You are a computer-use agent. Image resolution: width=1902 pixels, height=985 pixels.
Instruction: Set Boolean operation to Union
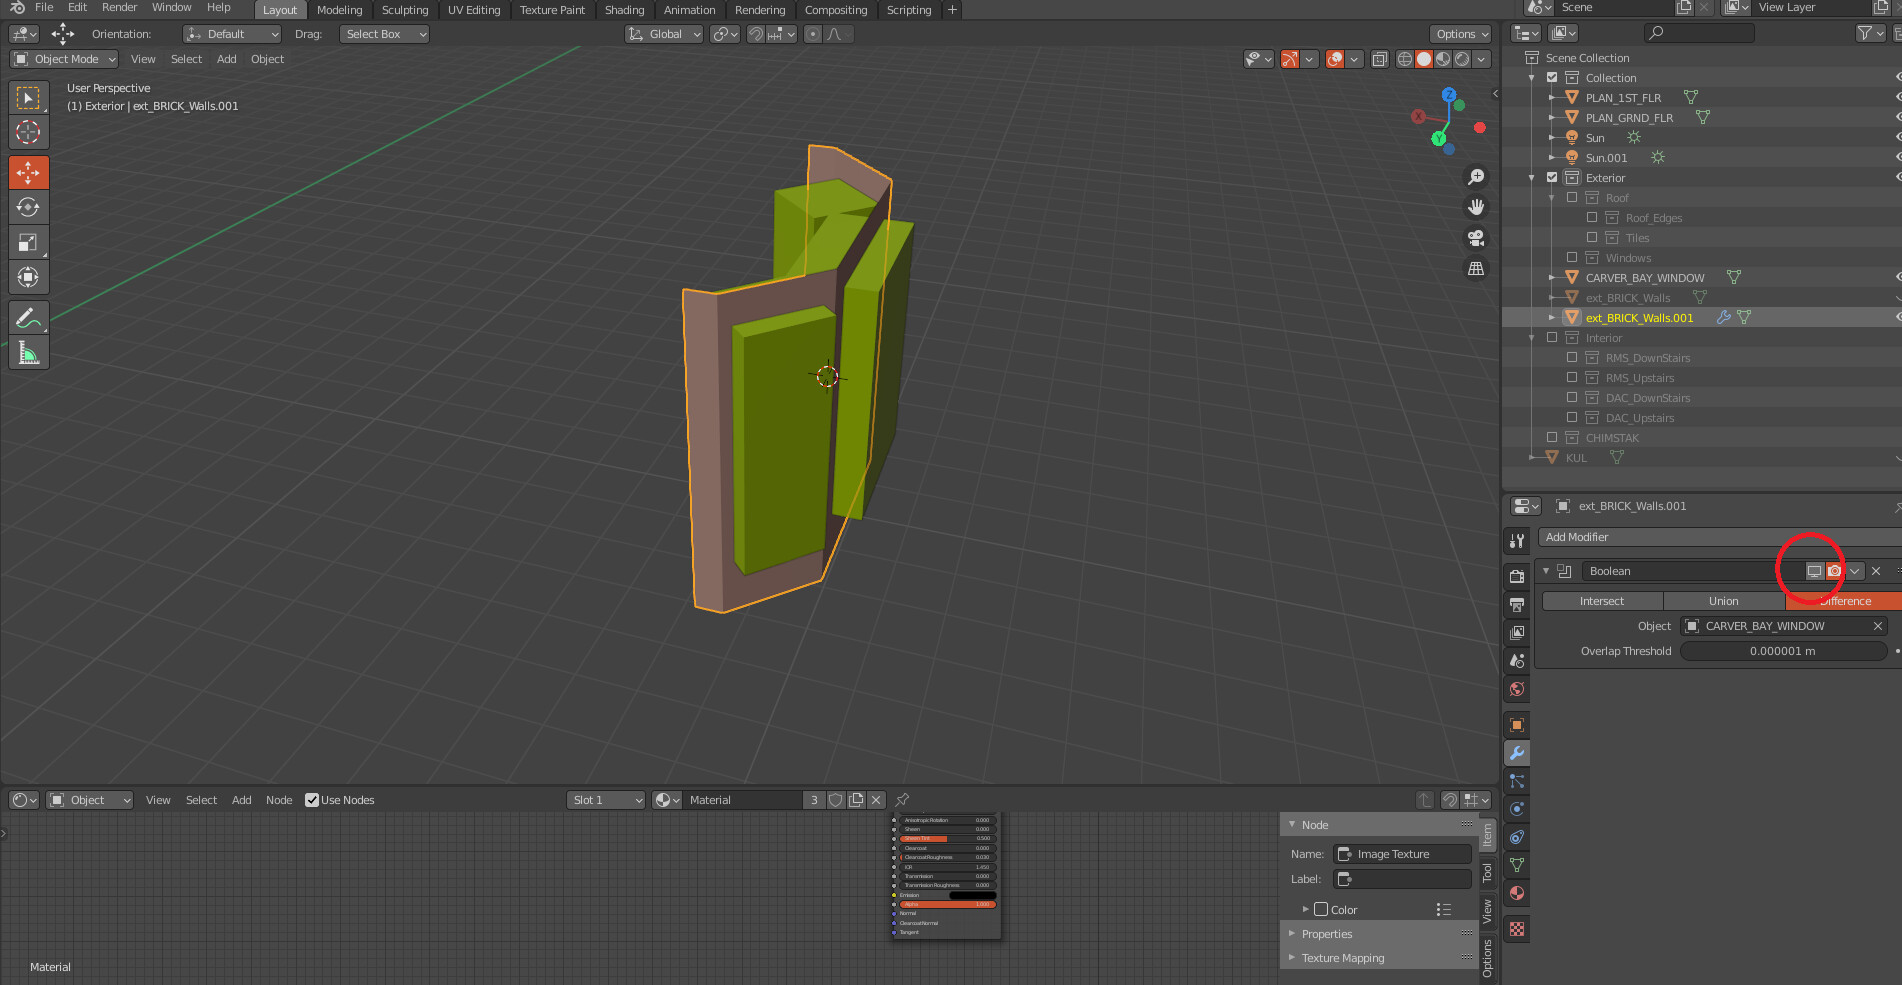1724,601
